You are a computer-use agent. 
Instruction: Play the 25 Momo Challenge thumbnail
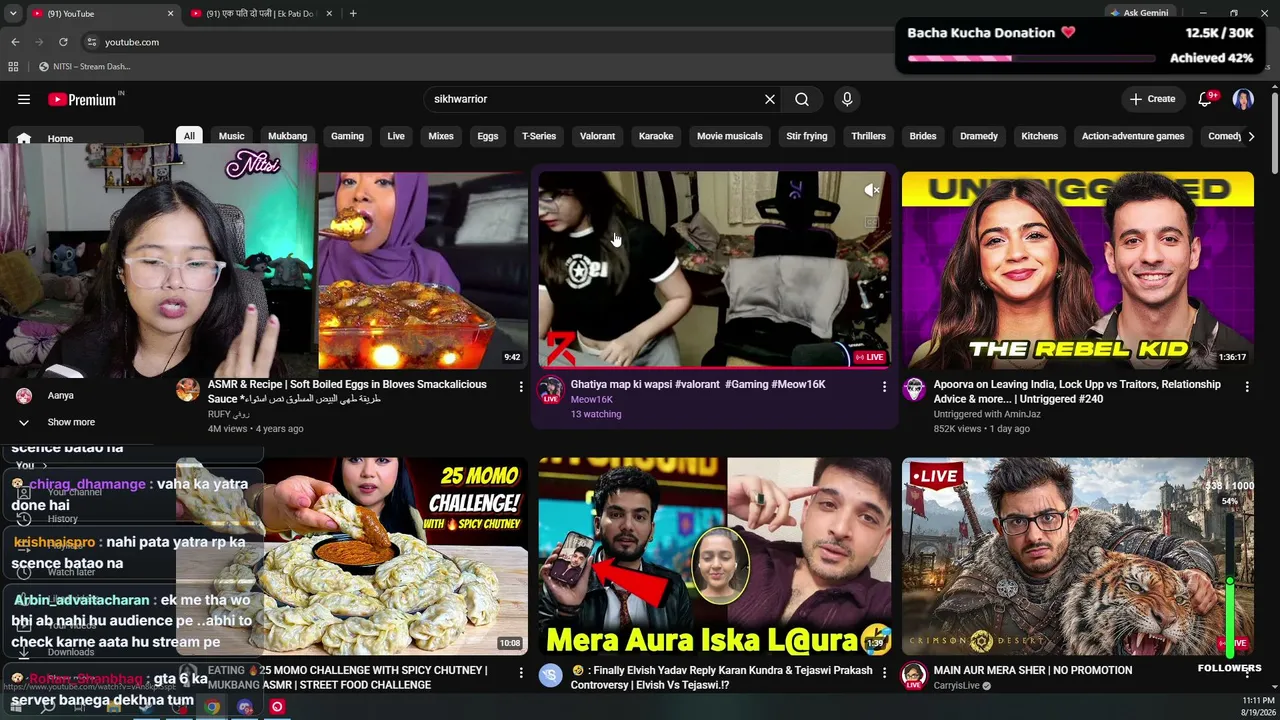point(352,556)
